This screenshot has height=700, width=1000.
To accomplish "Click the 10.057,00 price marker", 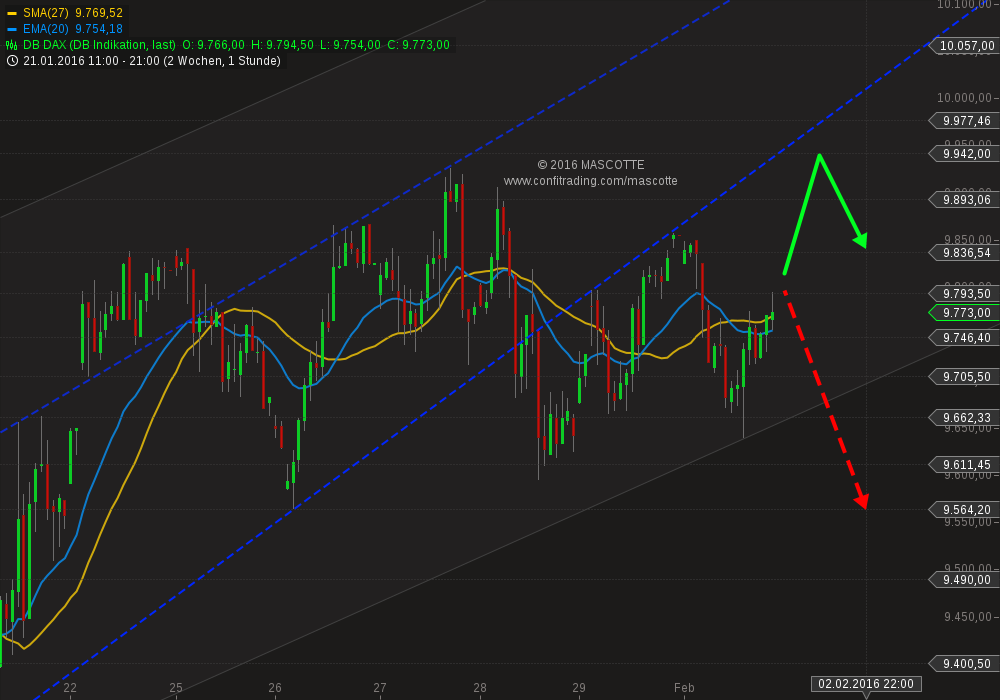I will (963, 46).
